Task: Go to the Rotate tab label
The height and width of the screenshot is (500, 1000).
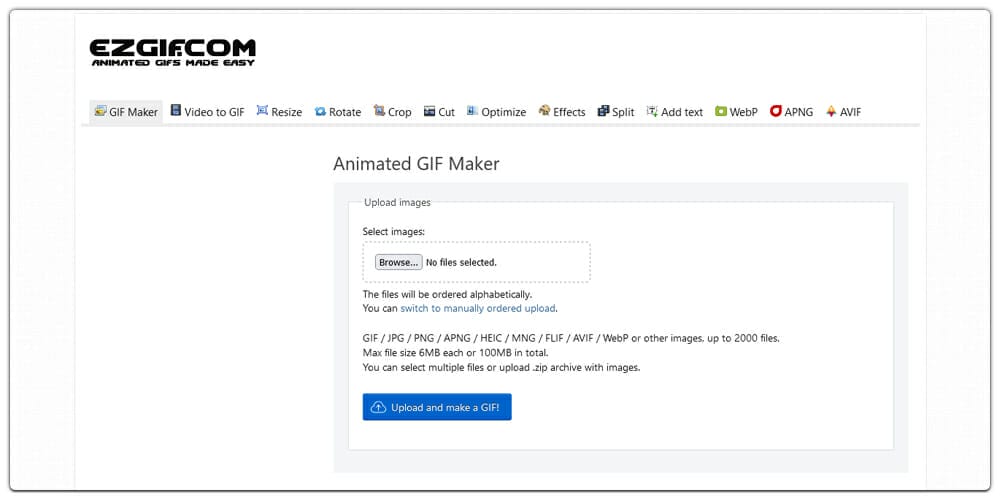Action: pos(345,112)
